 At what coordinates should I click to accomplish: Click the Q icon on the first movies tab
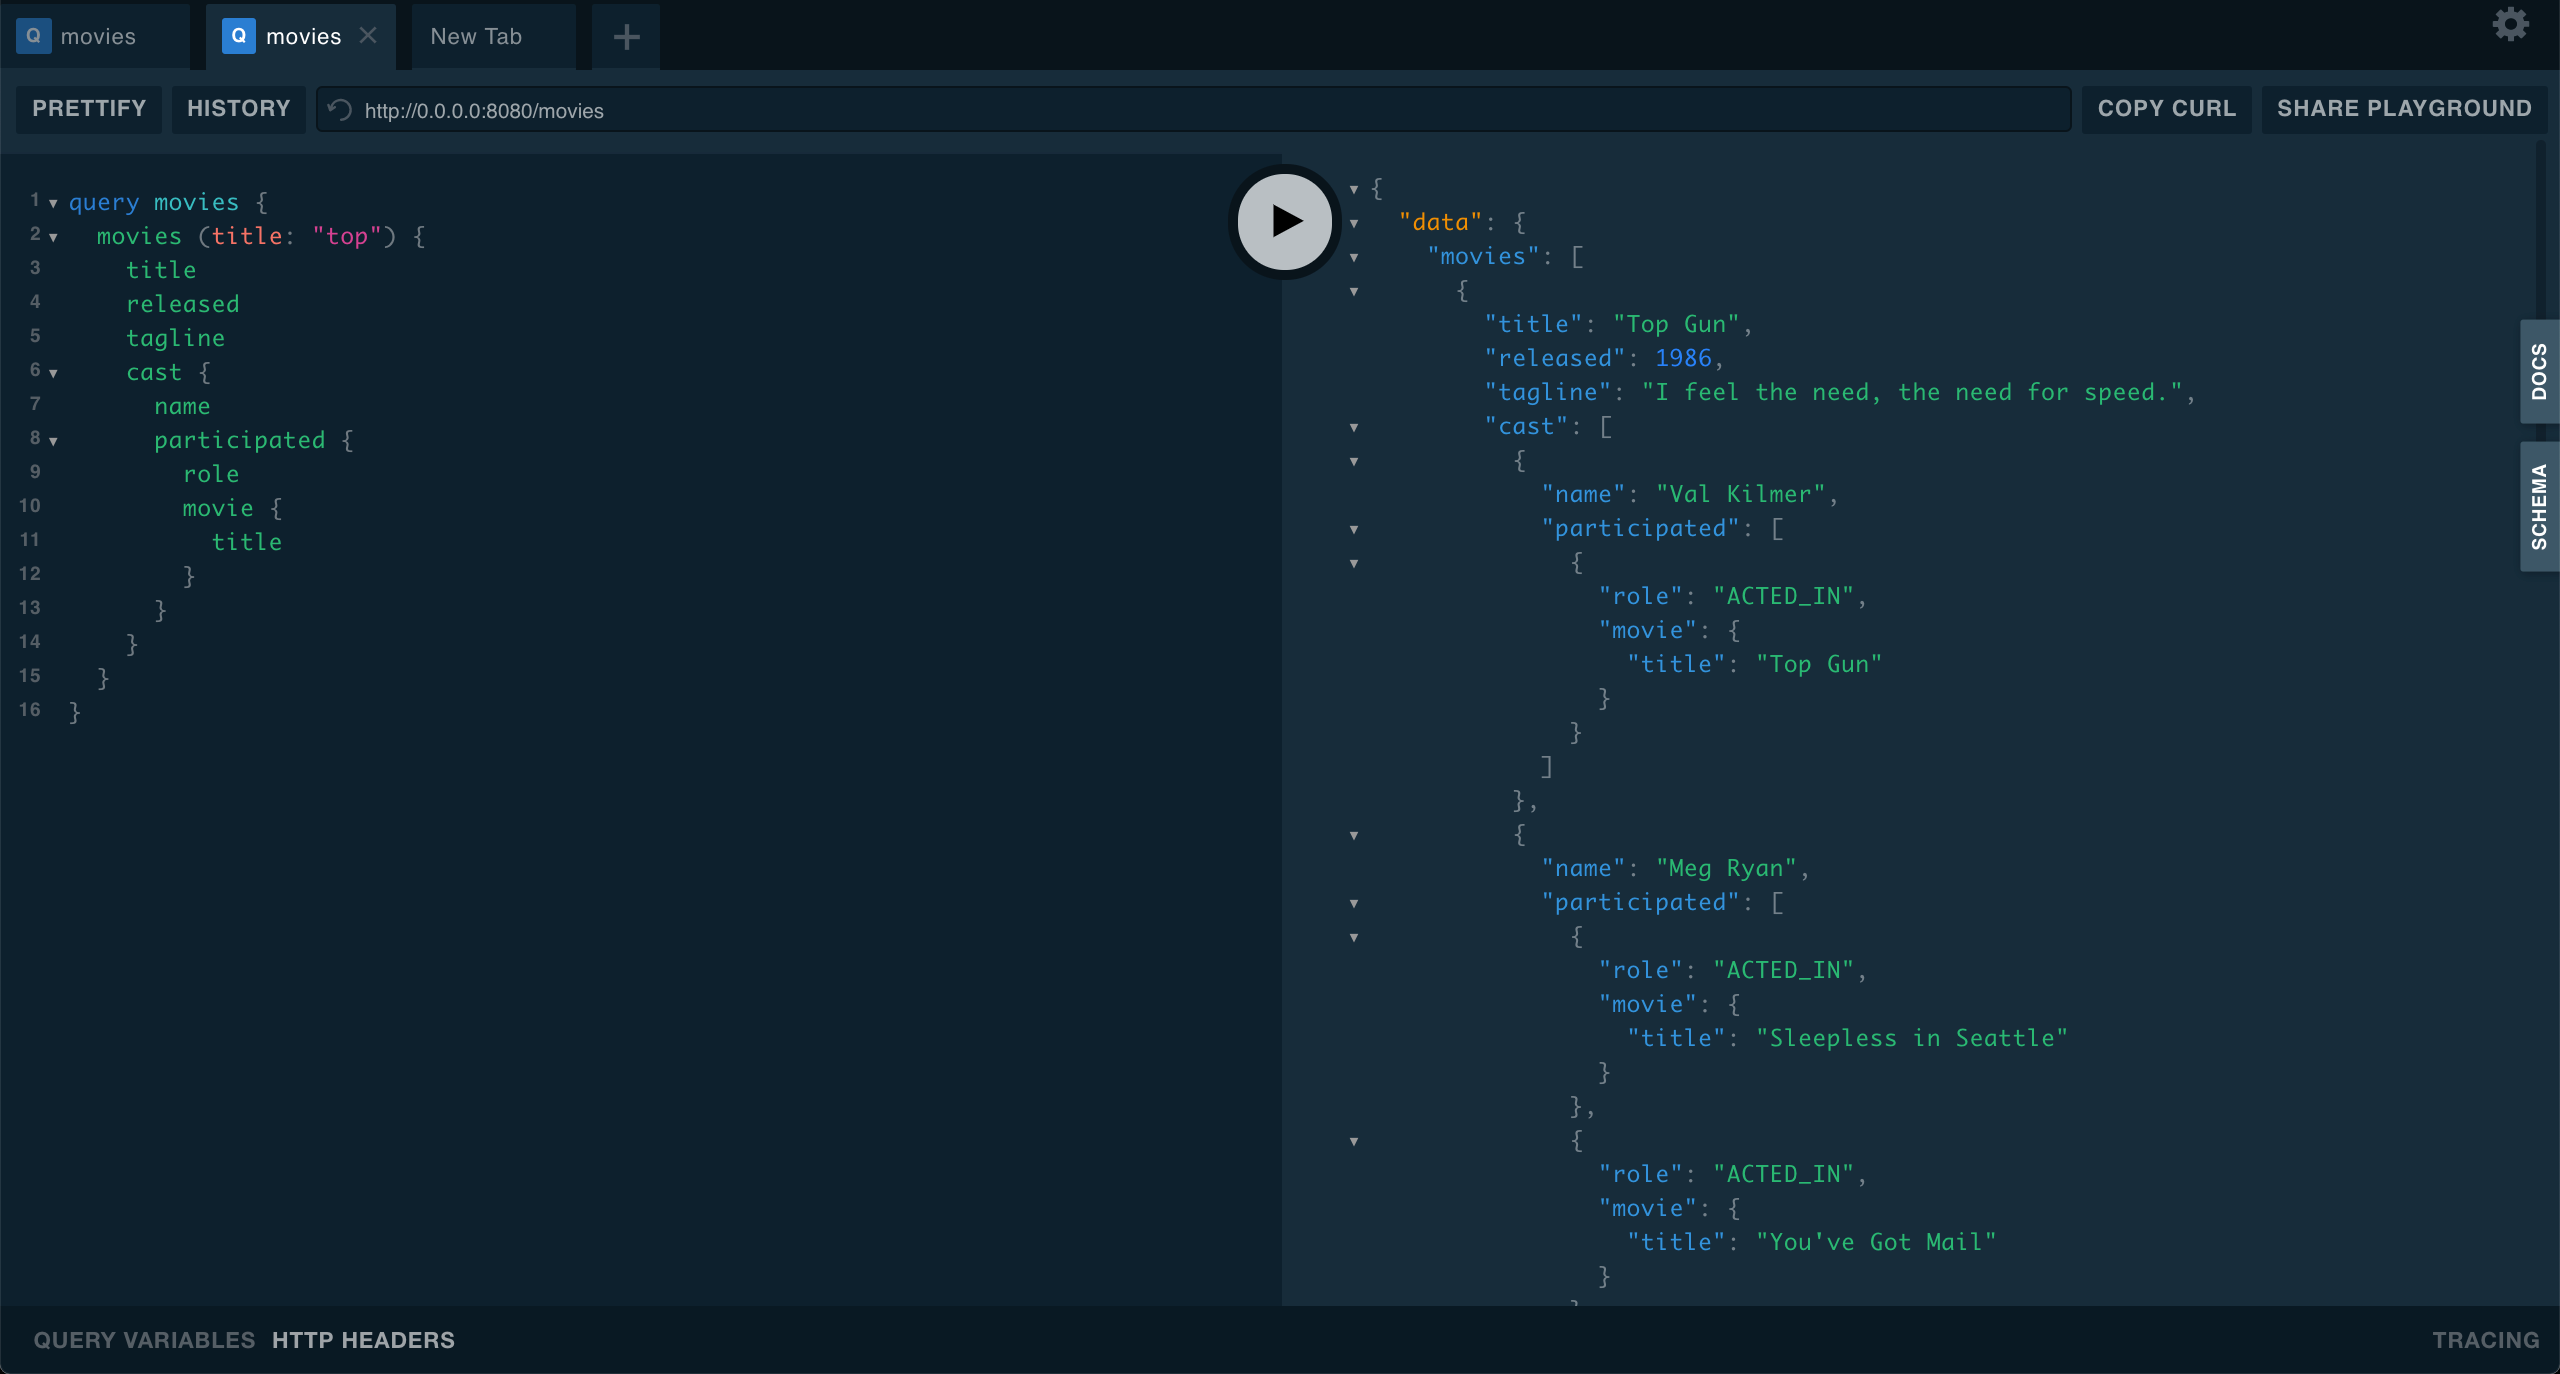[33, 36]
